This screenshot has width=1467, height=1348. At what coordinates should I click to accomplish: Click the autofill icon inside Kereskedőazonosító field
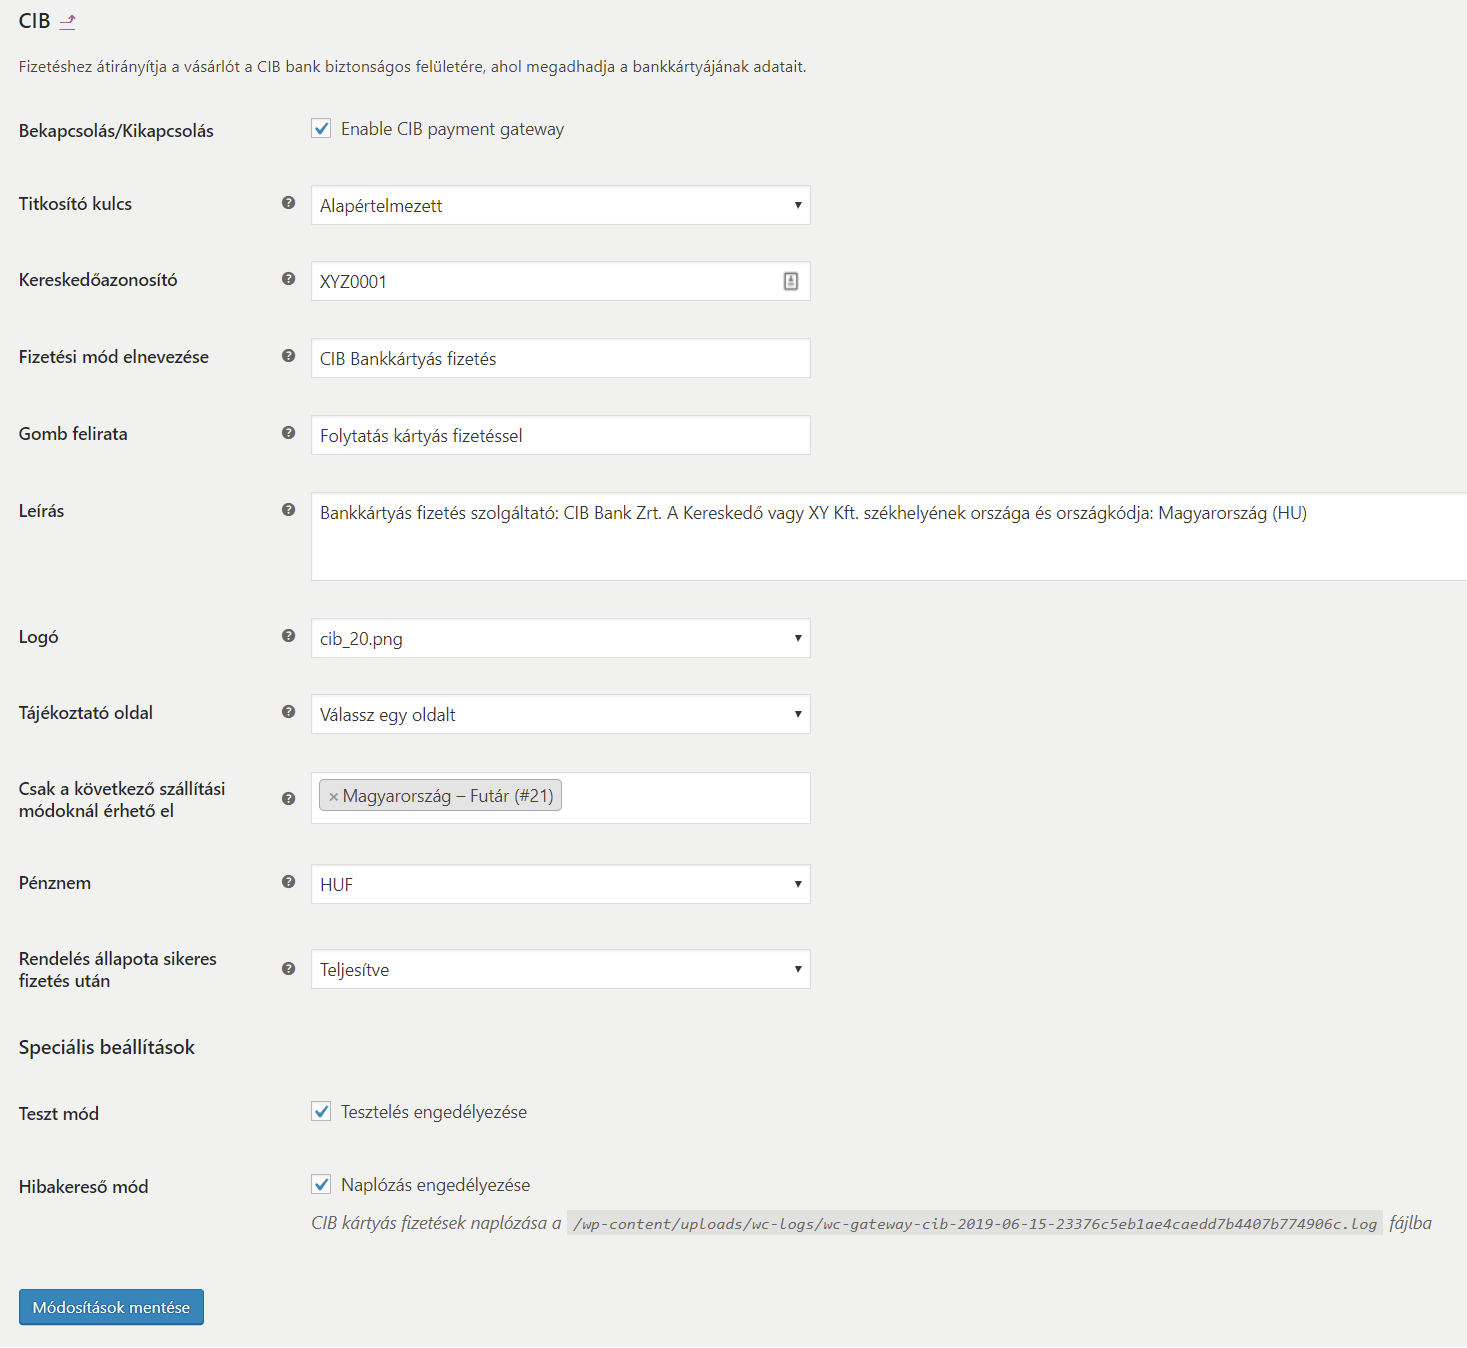click(791, 281)
